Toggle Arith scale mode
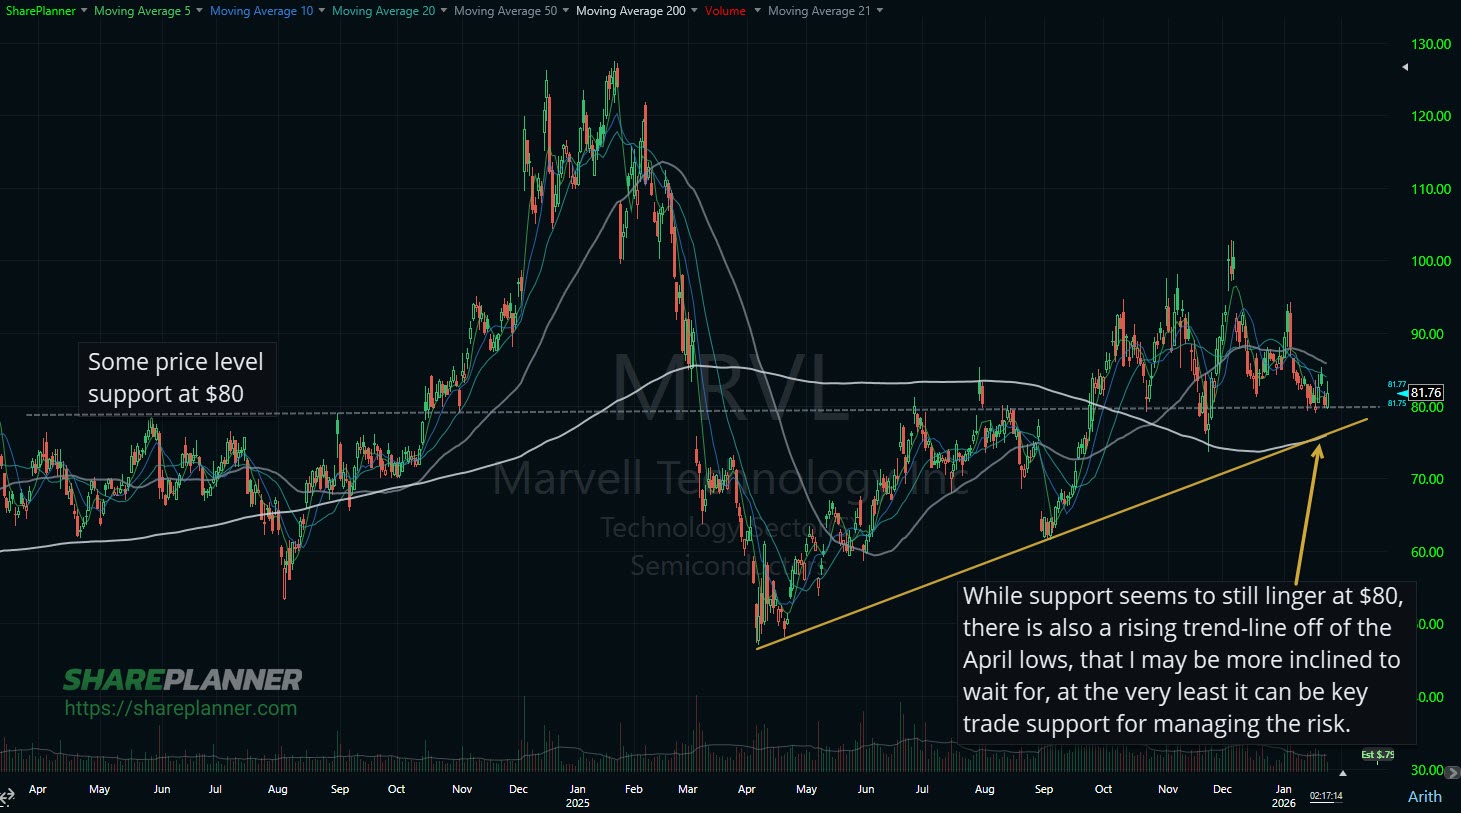Viewport: 1461px width, 813px height. coord(1424,796)
